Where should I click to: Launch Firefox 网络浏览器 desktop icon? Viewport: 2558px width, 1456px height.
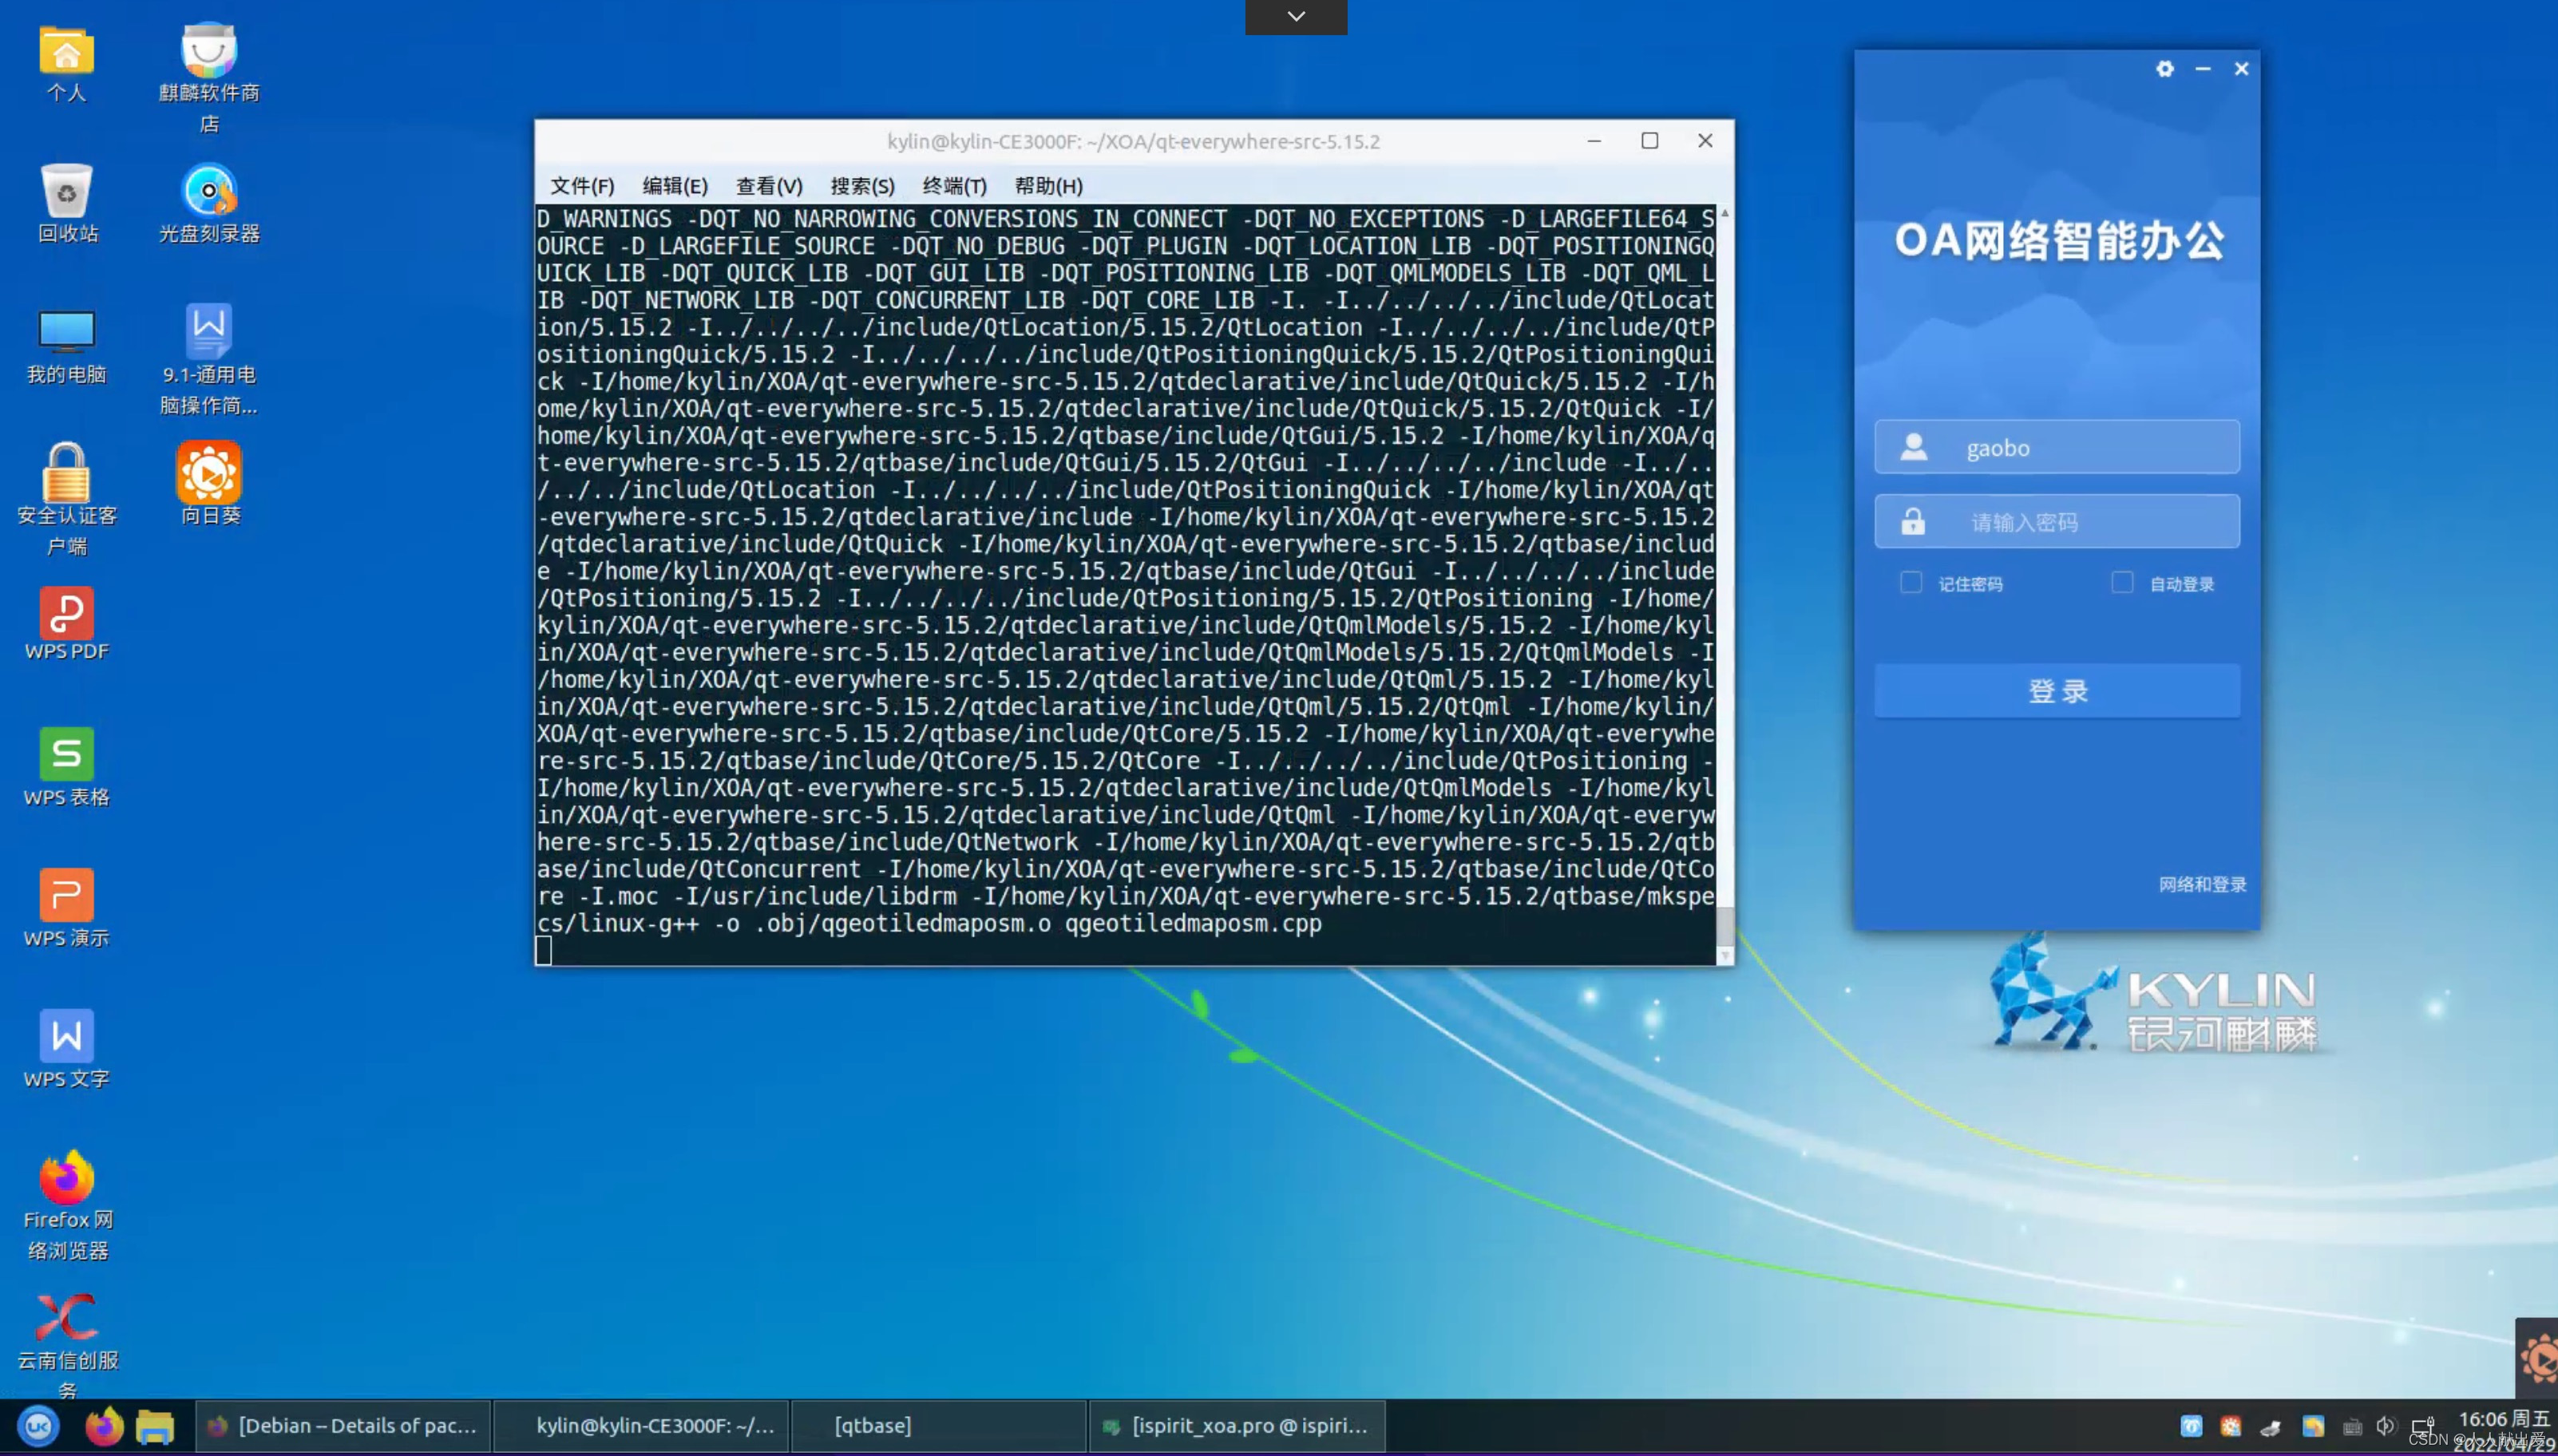pyautogui.click(x=67, y=1206)
